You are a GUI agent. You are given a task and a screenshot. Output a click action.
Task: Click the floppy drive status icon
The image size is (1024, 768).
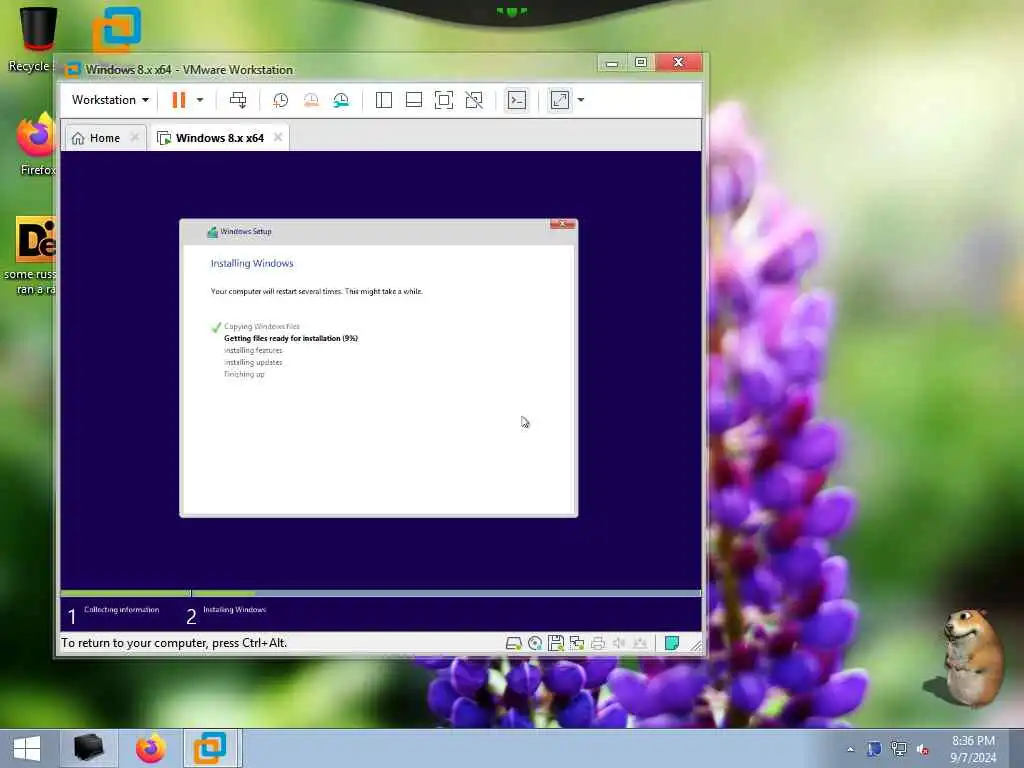coord(556,643)
